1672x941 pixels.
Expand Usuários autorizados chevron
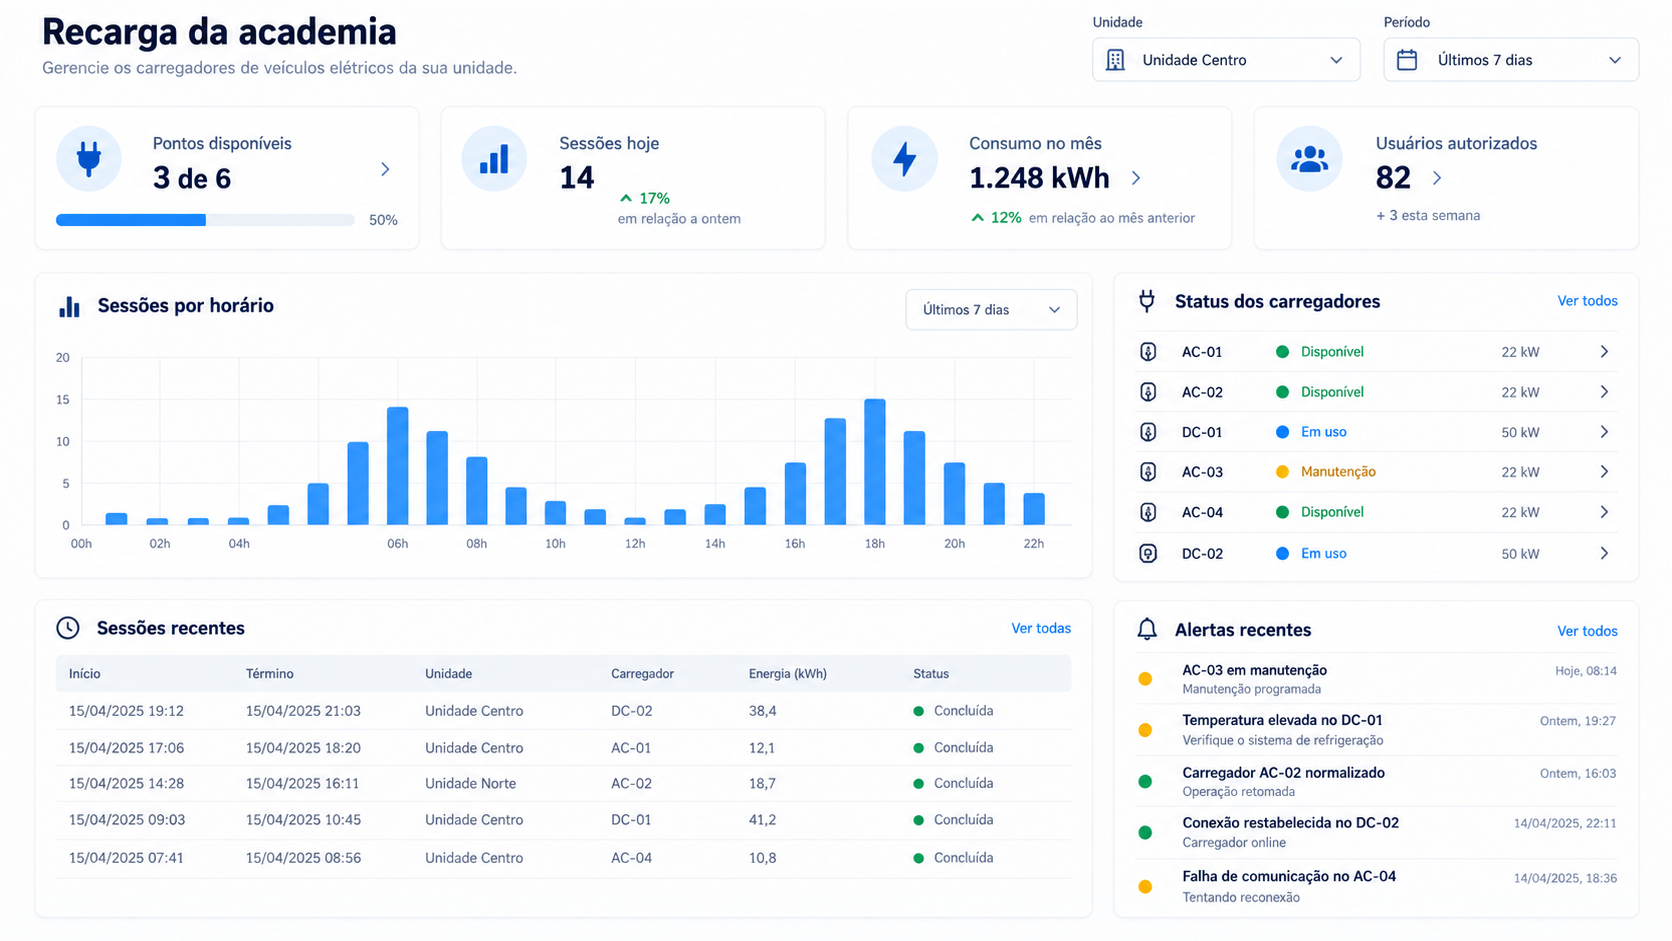1437,178
